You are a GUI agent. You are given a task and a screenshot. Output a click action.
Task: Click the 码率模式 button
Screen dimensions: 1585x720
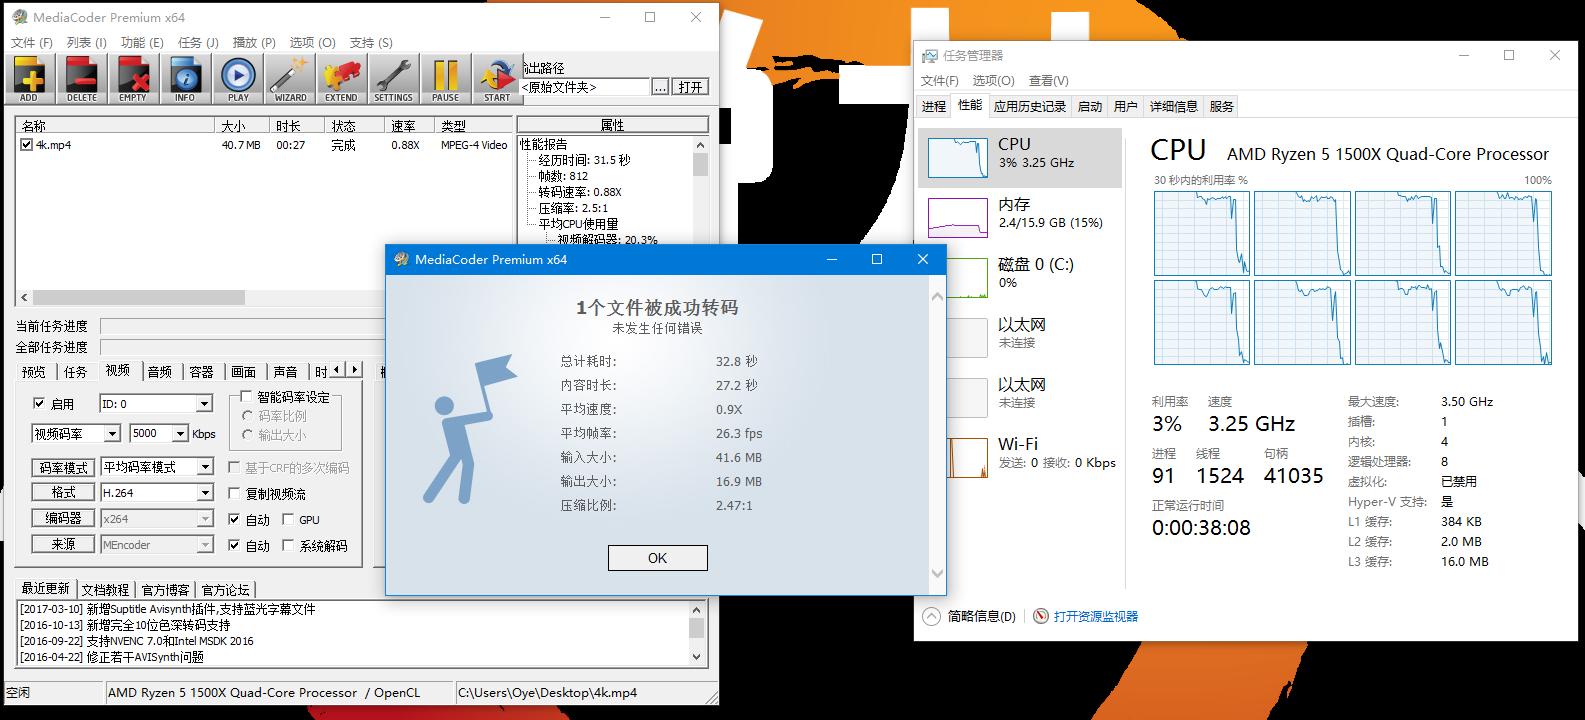tap(63, 467)
